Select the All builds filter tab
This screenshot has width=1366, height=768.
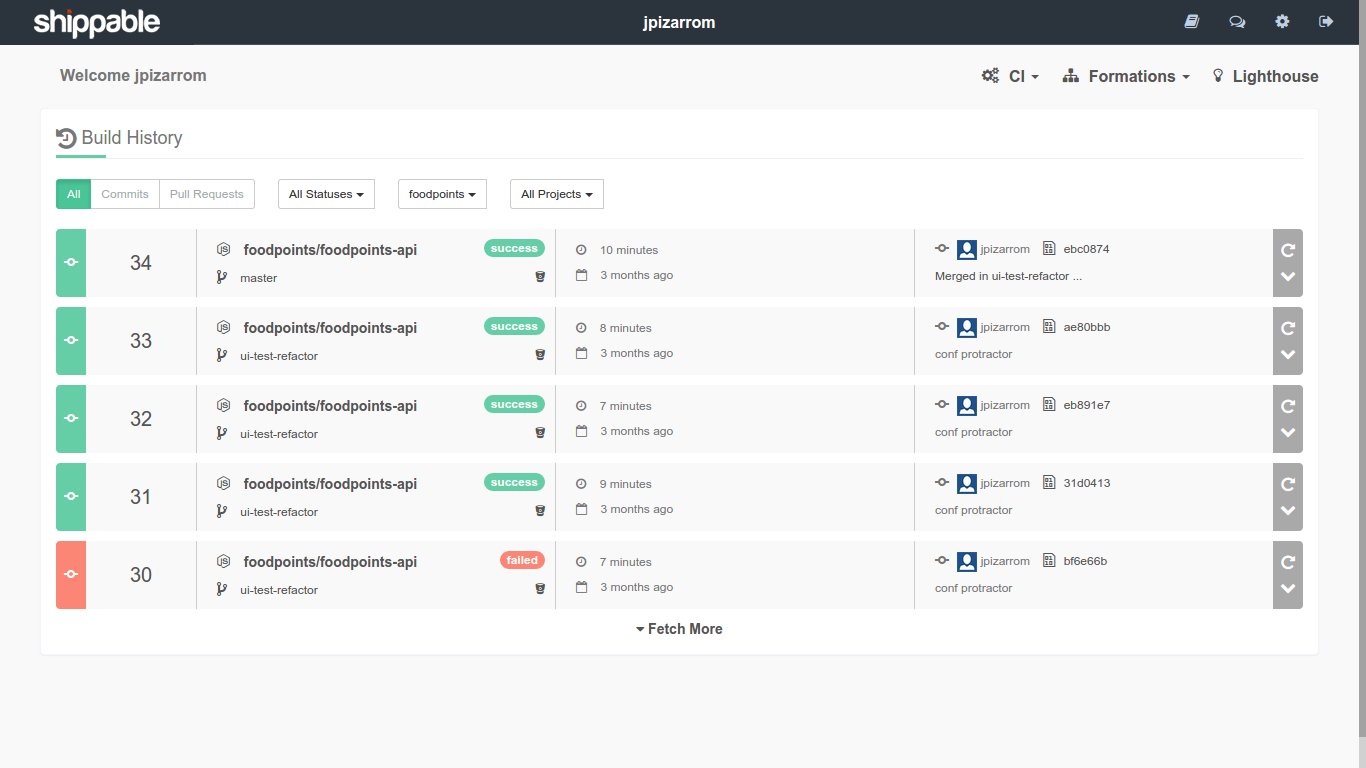pyautogui.click(x=74, y=194)
